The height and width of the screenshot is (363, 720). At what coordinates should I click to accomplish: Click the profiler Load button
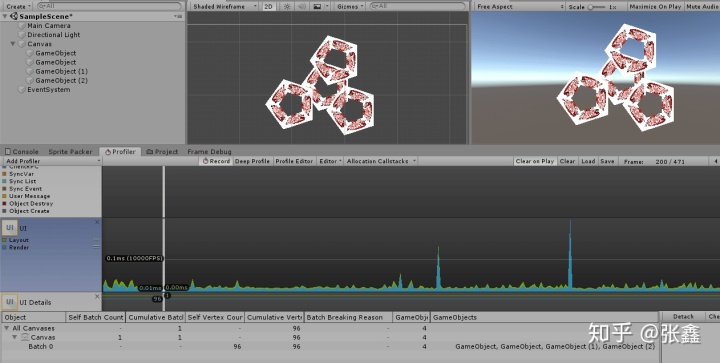[588, 161]
